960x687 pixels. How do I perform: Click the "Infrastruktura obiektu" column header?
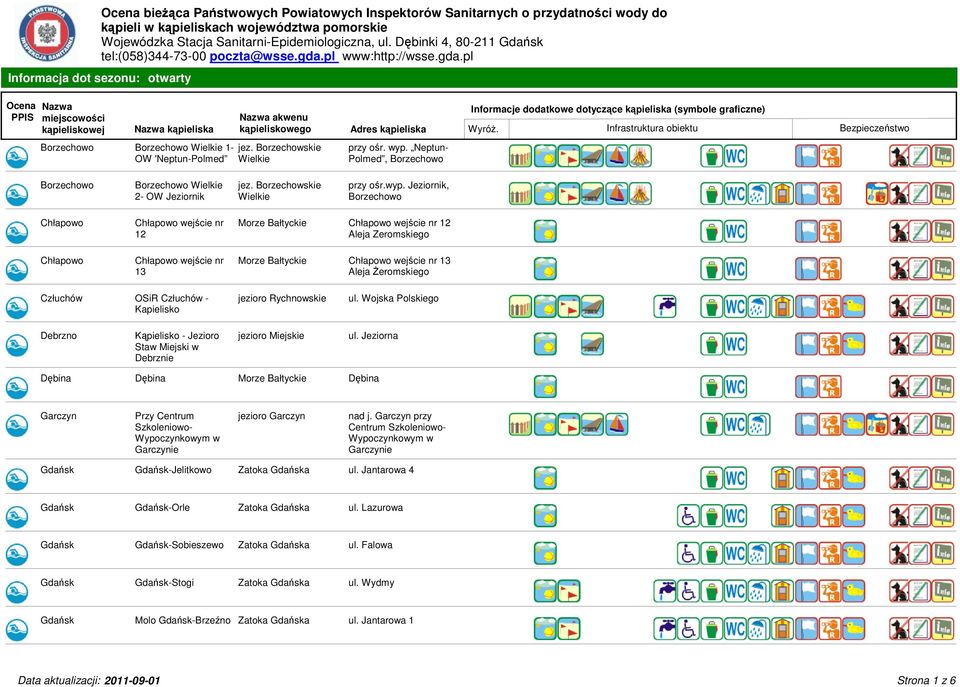click(x=652, y=128)
